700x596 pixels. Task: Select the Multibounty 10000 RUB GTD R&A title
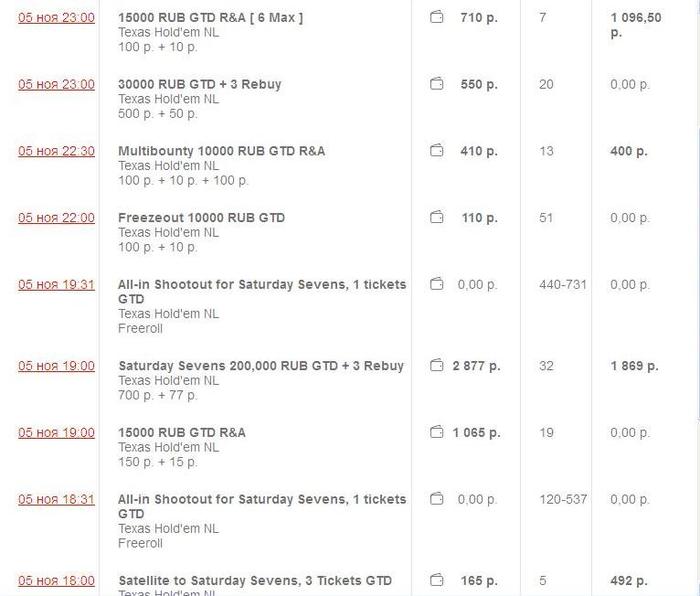pos(221,152)
